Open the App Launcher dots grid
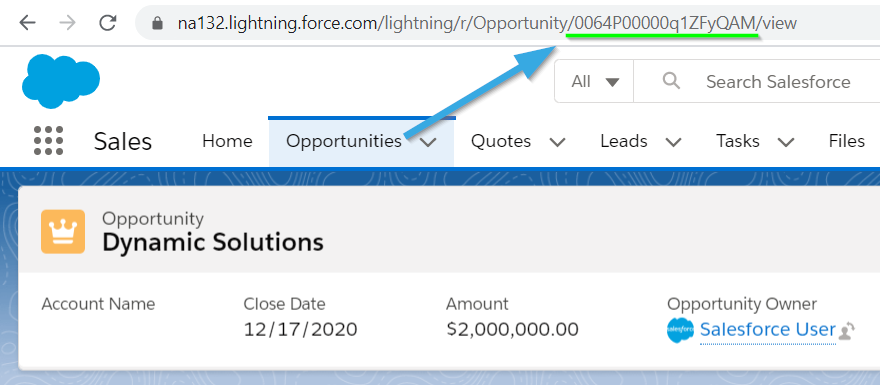 pyautogui.click(x=48, y=140)
